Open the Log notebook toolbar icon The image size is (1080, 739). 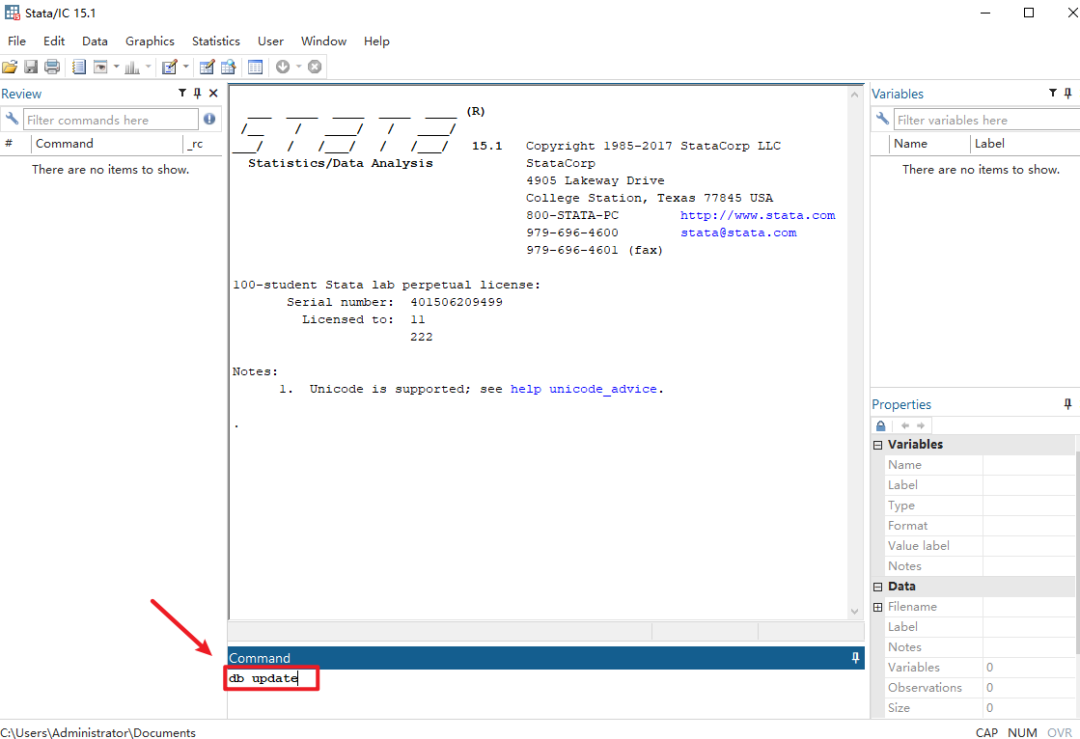pyautogui.click(x=79, y=67)
